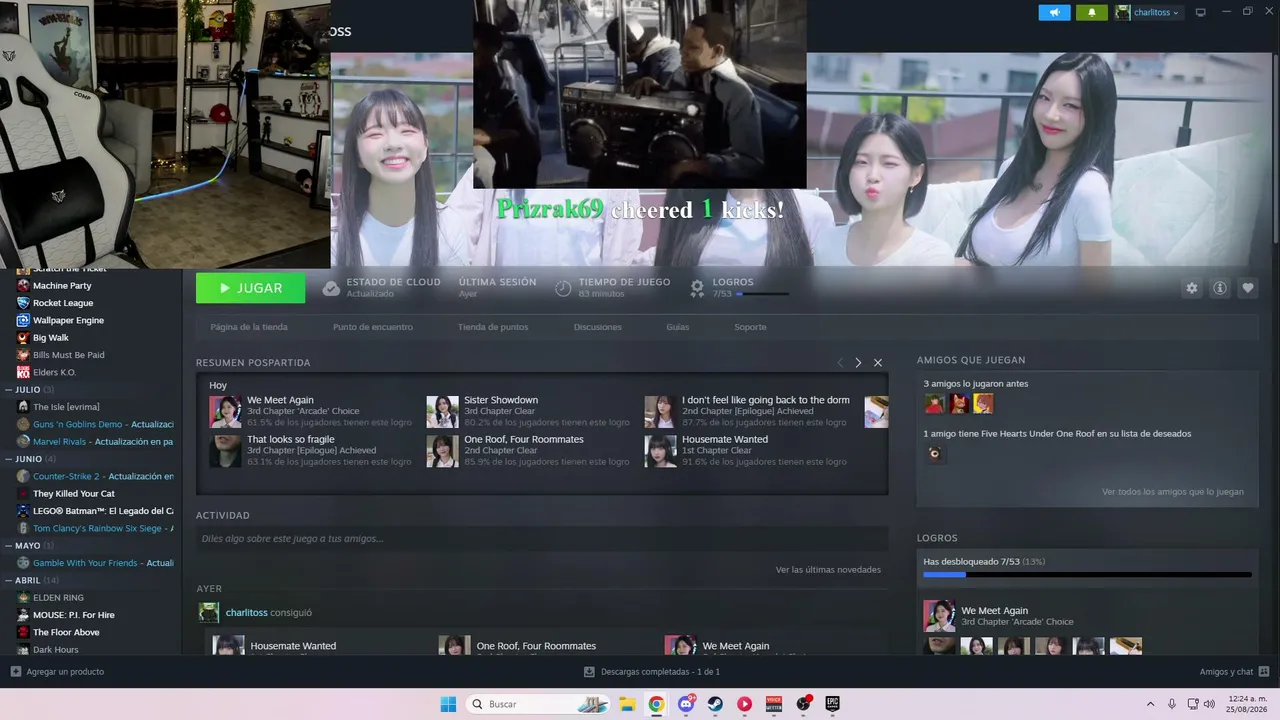
Task: Show game info circle icon
Action: [1220, 288]
